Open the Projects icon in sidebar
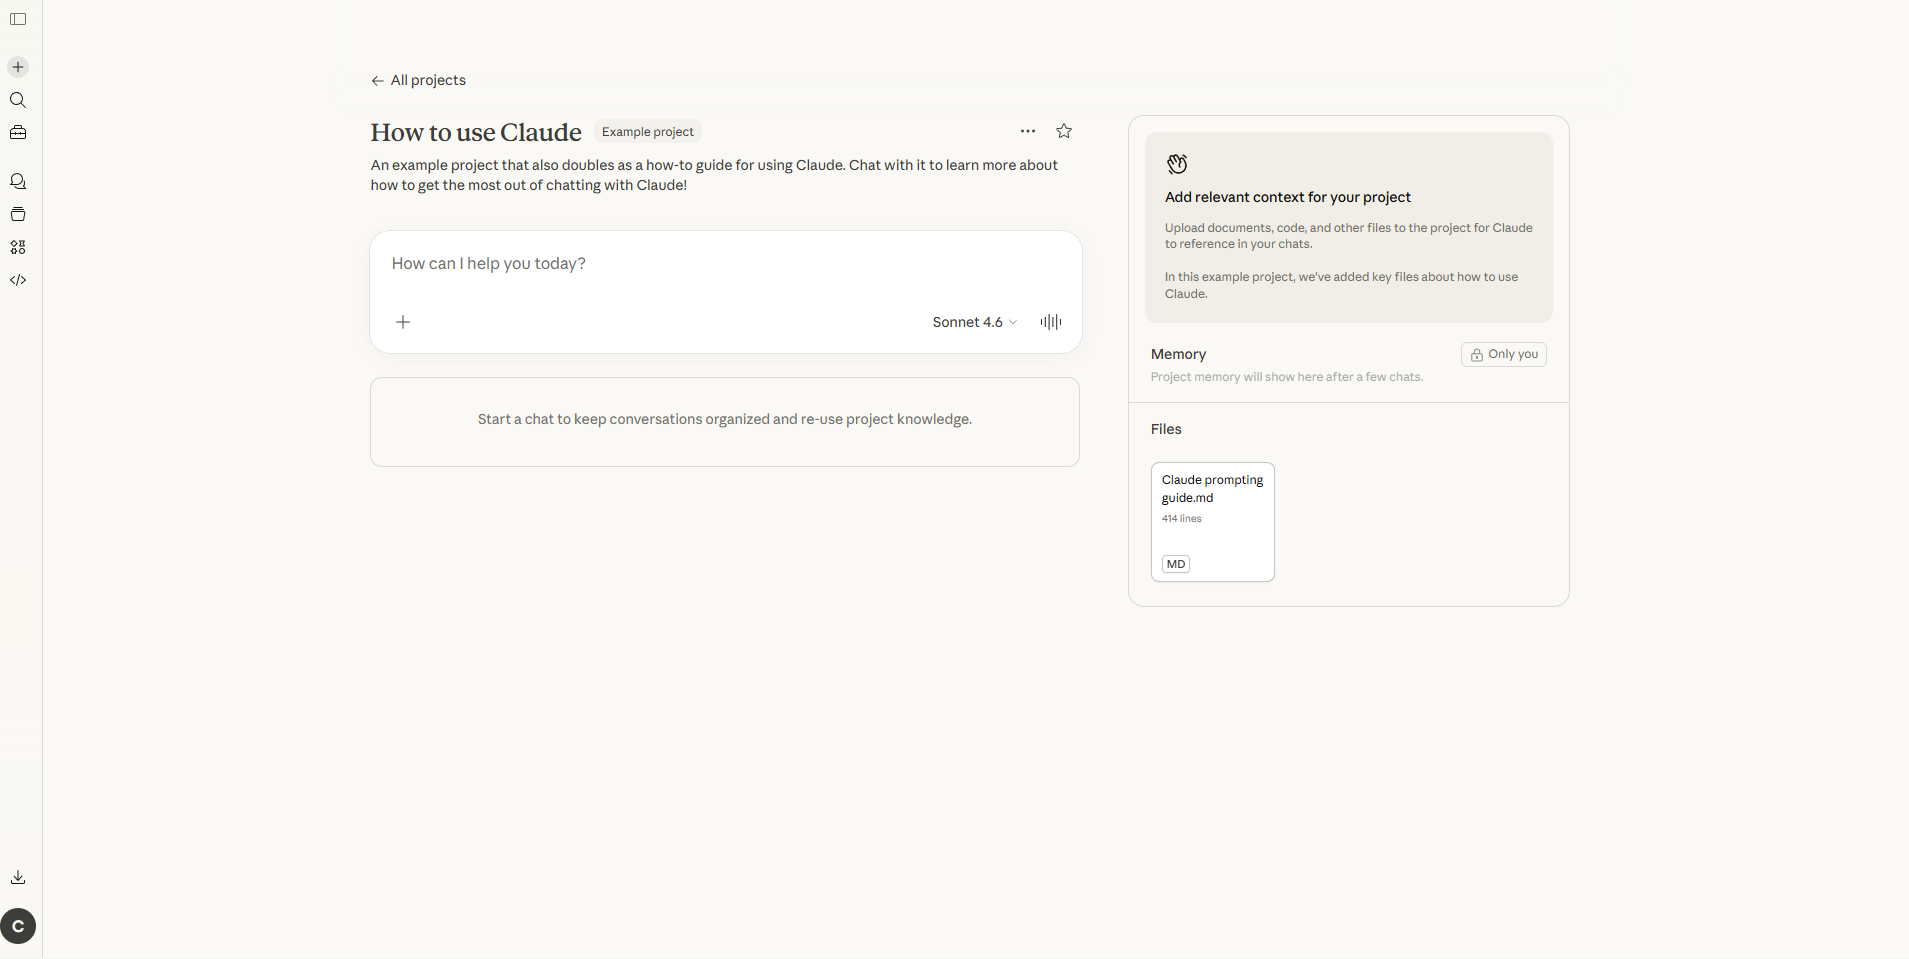1909x959 pixels. [18, 214]
